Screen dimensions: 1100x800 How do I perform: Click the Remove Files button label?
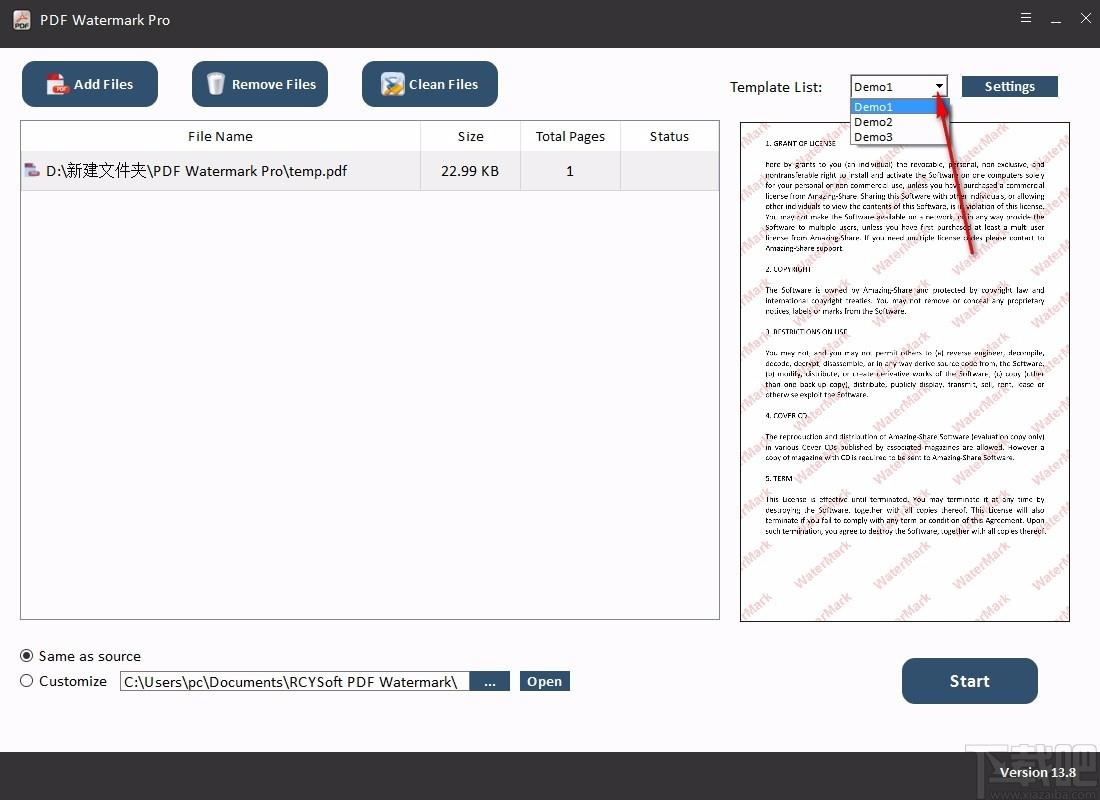274,84
